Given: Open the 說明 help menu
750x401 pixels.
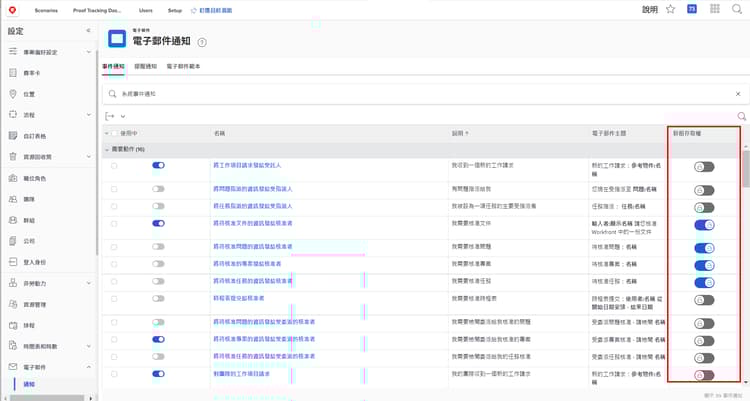Looking at the screenshot, I should [650, 9].
